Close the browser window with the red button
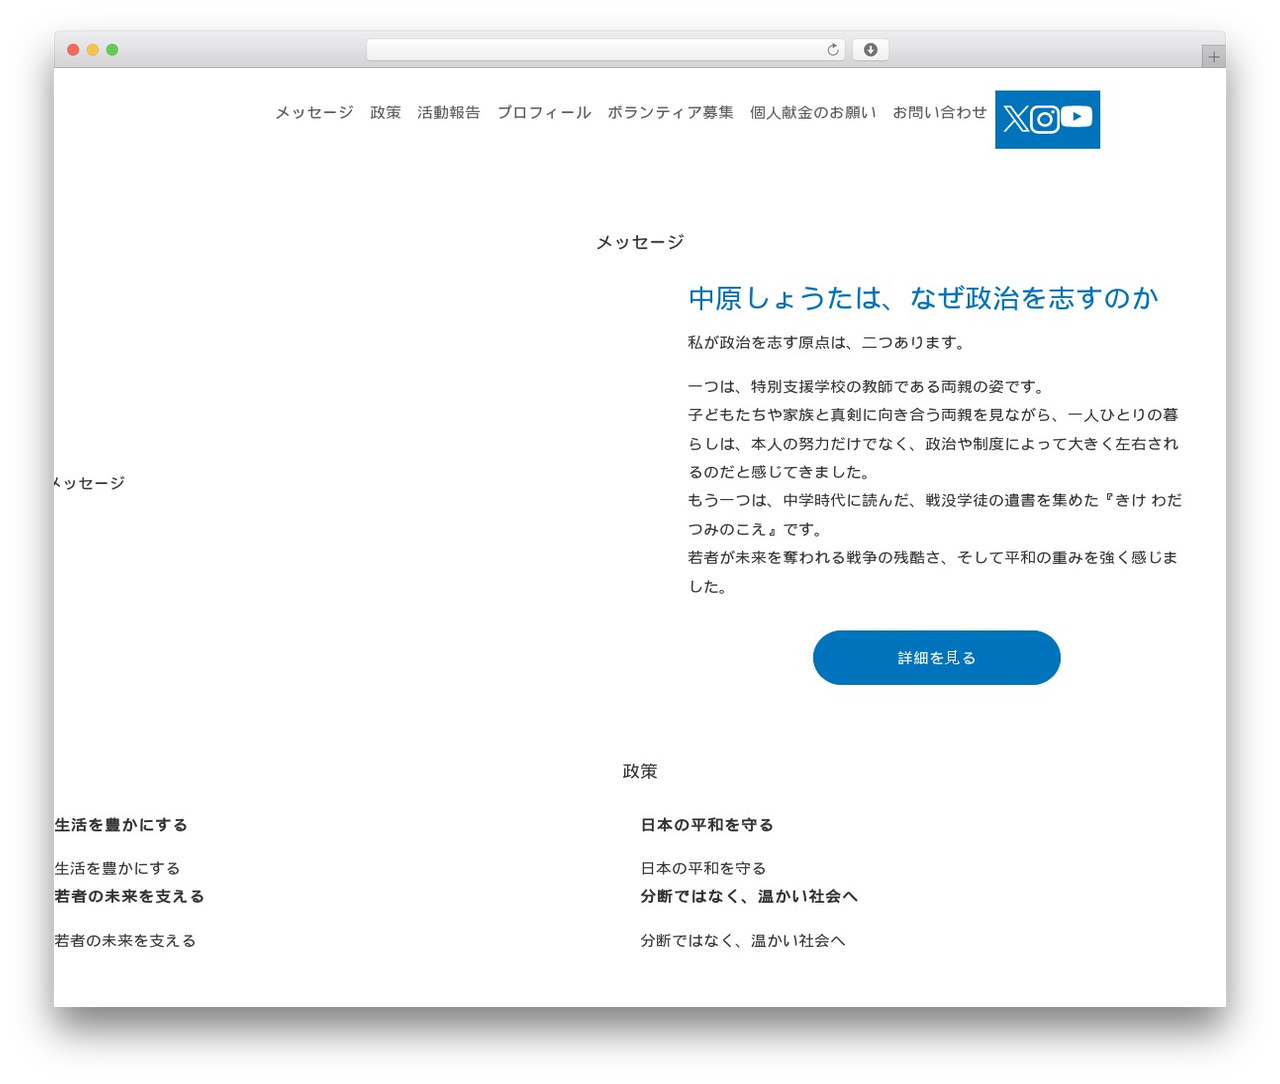The image size is (1280, 1084). [x=73, y=50]
